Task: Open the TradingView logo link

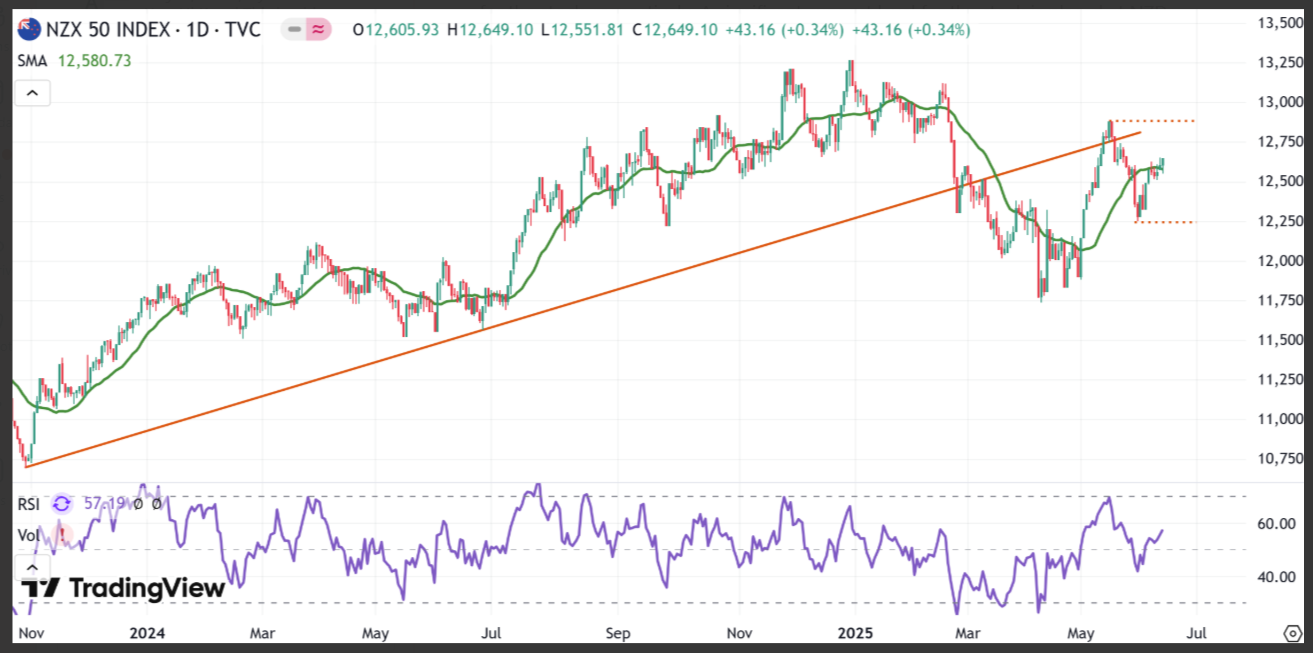Action: 122,588
